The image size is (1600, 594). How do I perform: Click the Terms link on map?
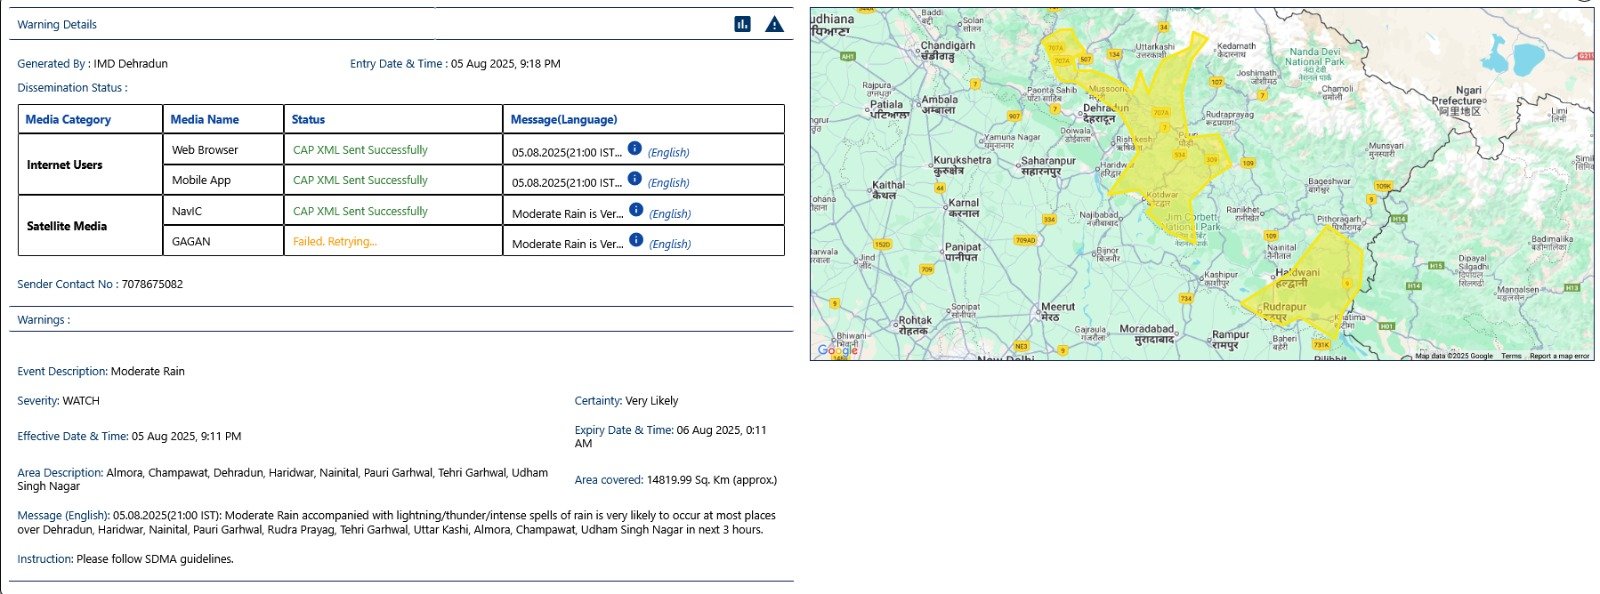[1510, 356]
